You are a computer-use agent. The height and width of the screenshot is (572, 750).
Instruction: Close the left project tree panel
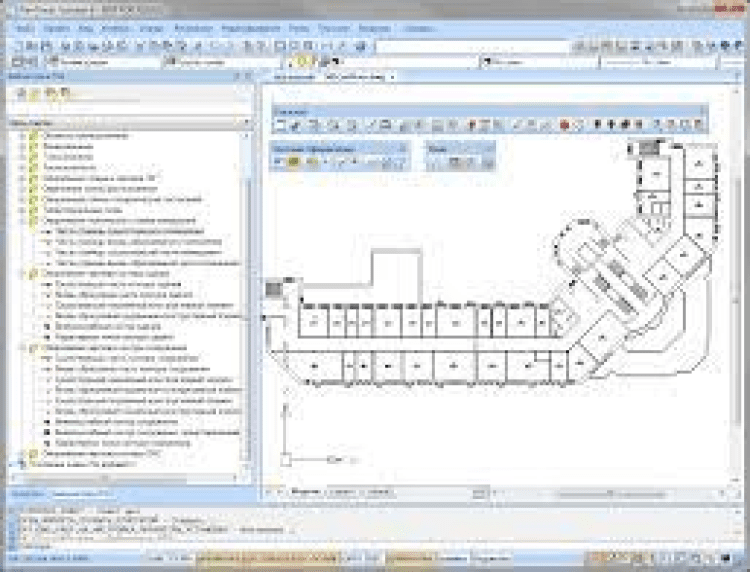(248, 76)
